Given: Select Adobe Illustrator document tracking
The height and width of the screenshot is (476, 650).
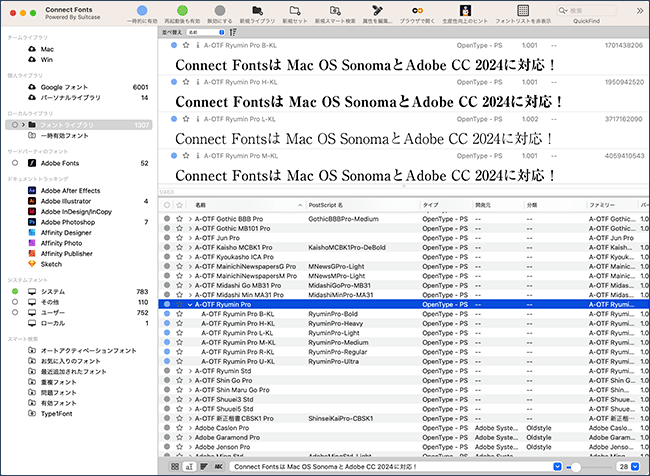Looking at the screenshot, I should tap(65, 201).
